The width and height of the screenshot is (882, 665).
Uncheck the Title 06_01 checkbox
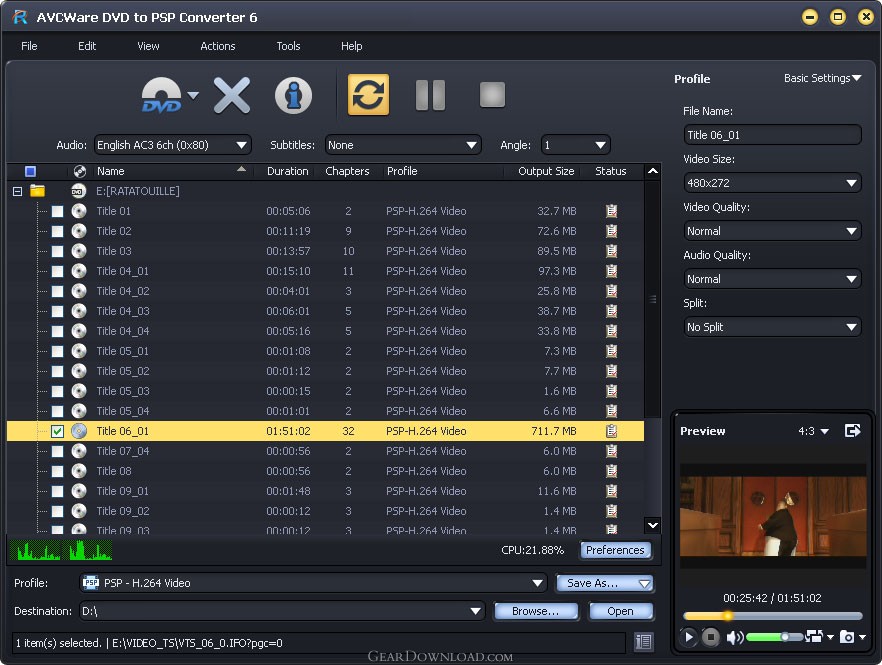point(57,431)
